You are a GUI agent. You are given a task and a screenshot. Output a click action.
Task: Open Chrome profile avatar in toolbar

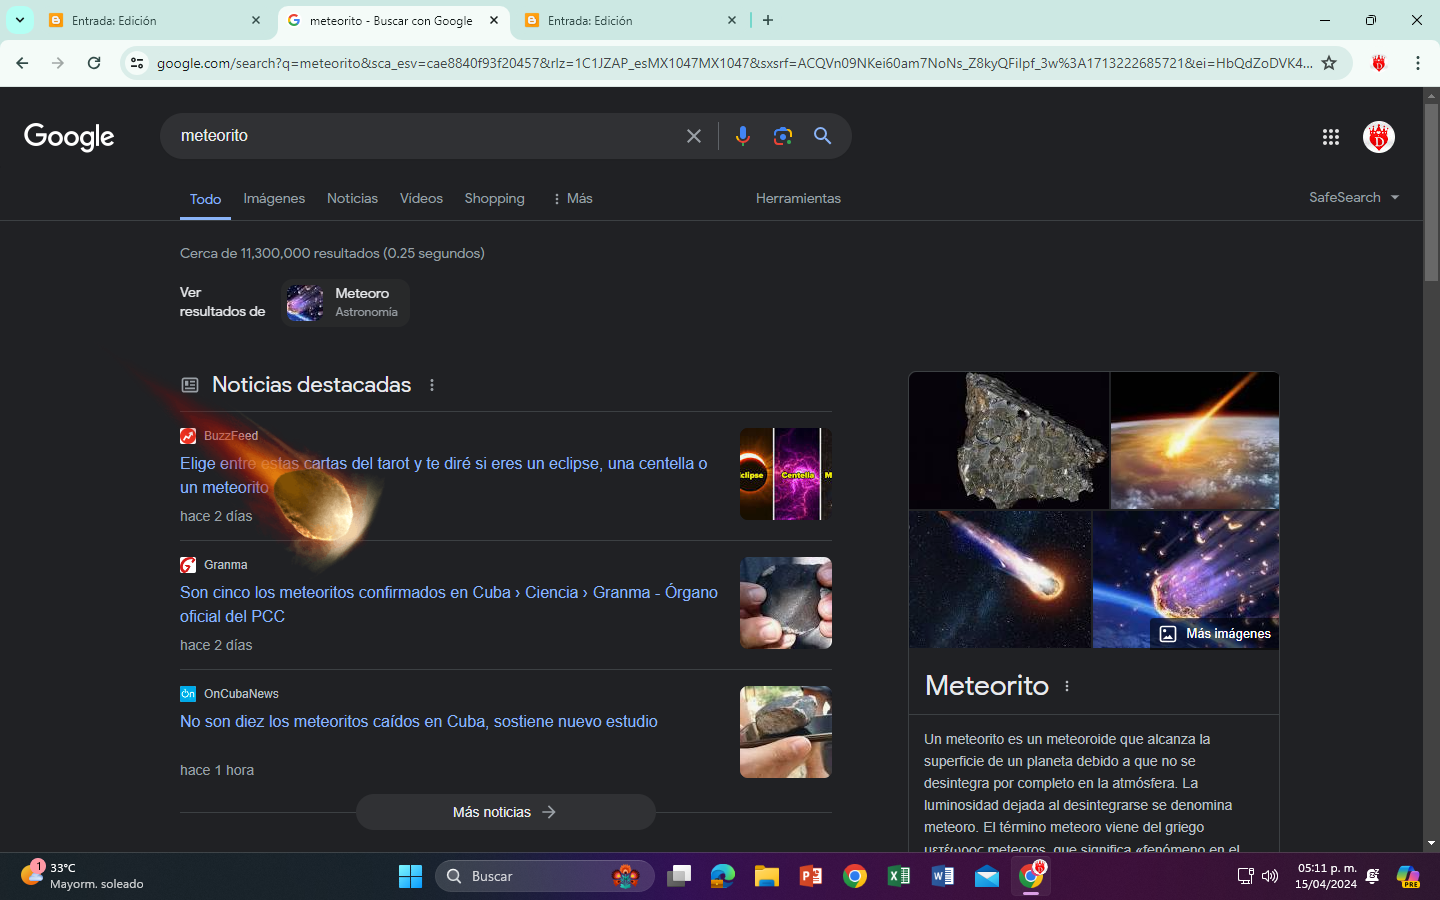(x=1379, y=63)
